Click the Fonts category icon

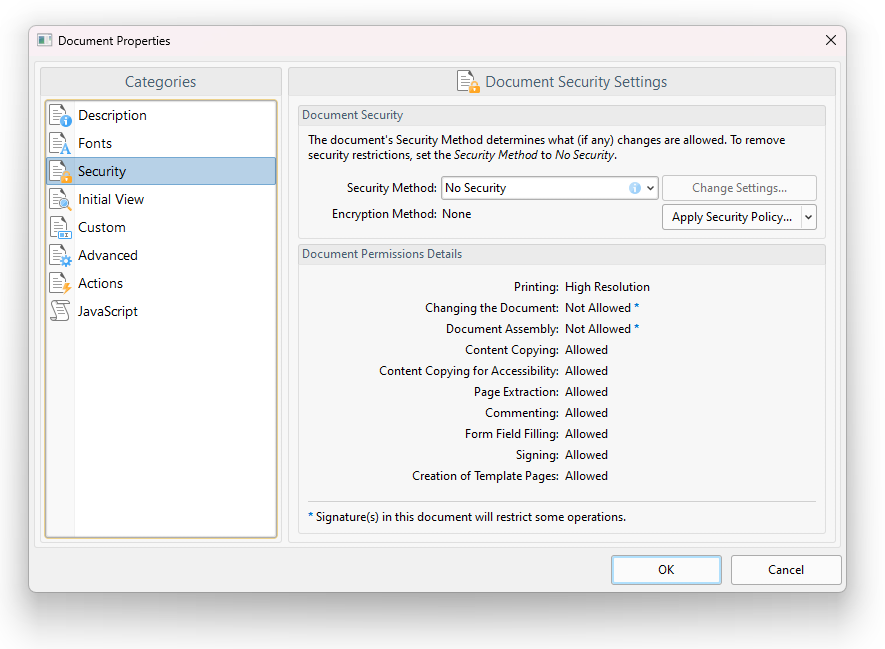pos(60,143)
